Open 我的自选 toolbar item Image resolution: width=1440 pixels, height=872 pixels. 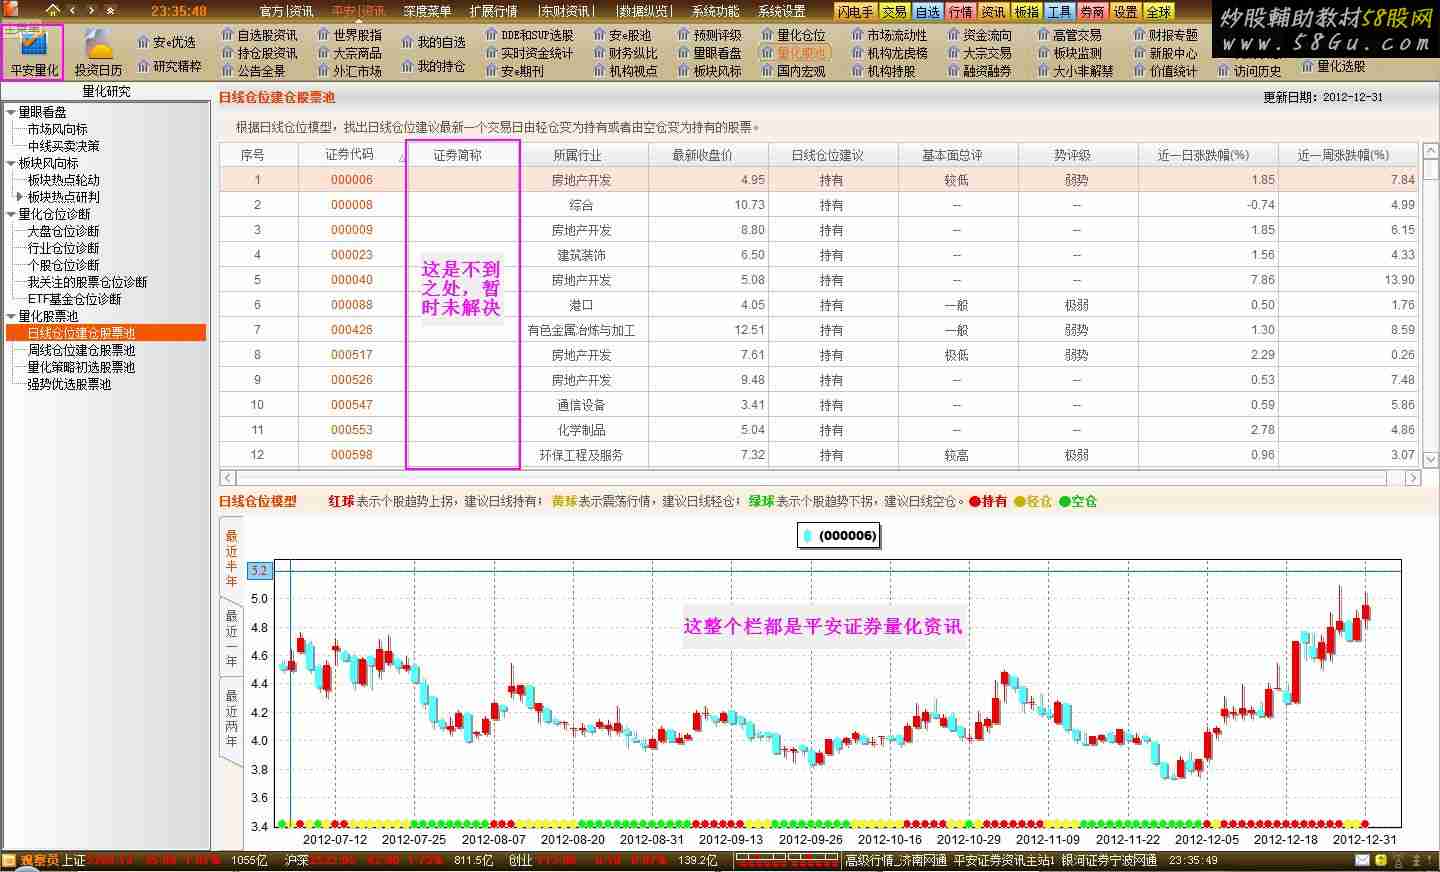click(x=433, y=42)
